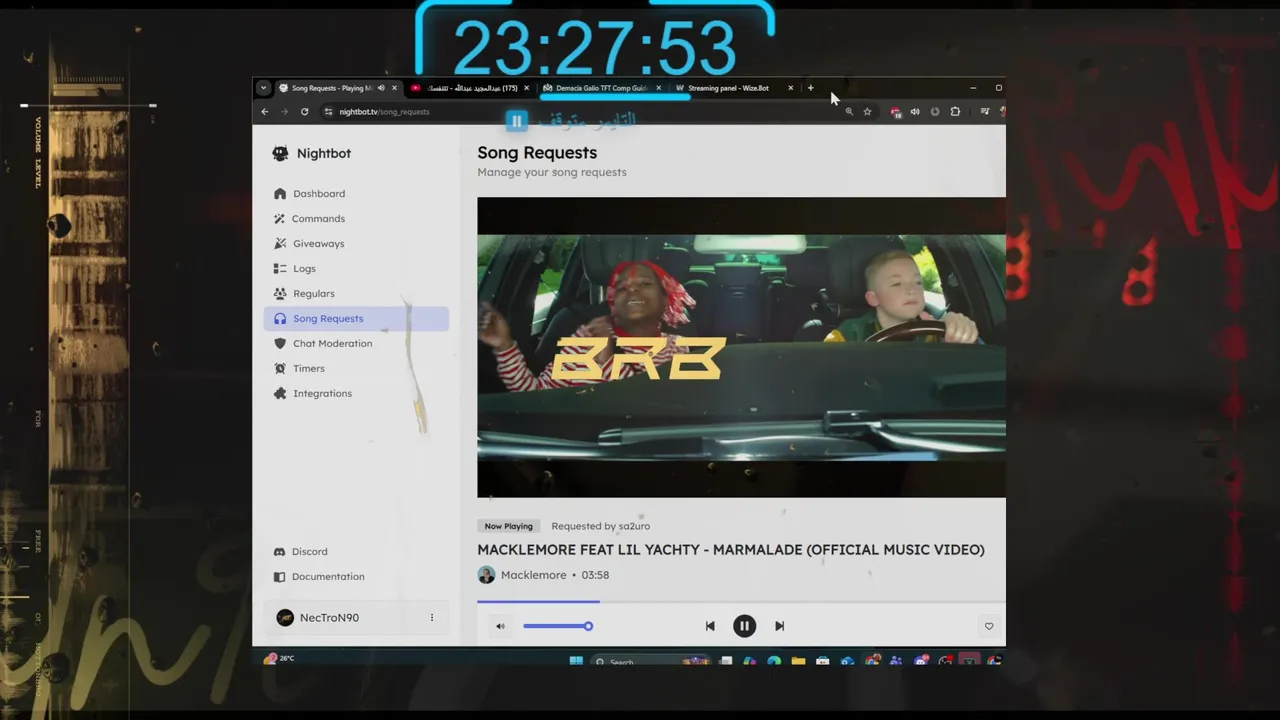Open NecTroN90 account options menu
This screenshot has height=720, width=1280.
tap(432, 617)
